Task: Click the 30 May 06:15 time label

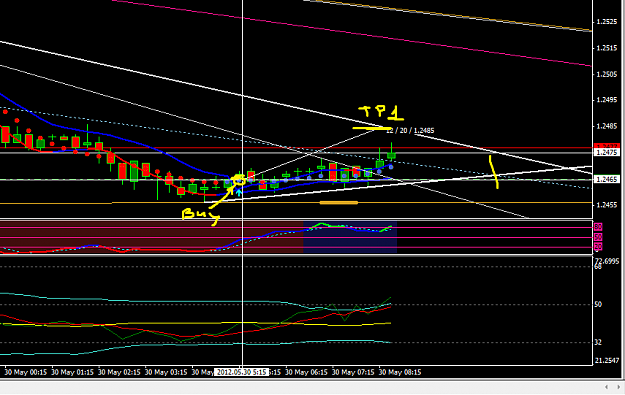Action: coord(306,372)
